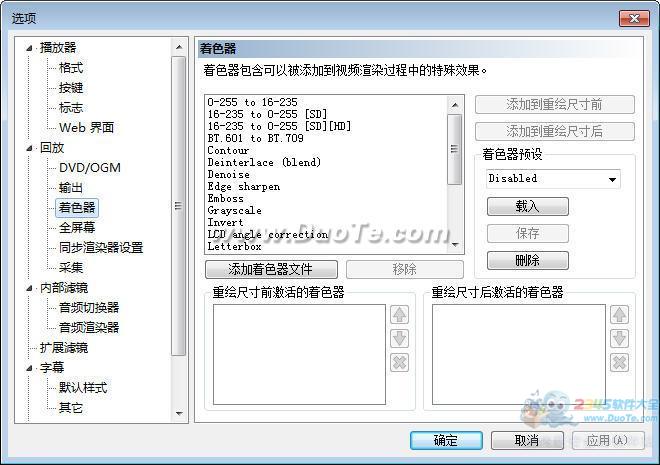Click the shader list scrollbar down arrow
This screenshot has height=465, width=660.
455,243
